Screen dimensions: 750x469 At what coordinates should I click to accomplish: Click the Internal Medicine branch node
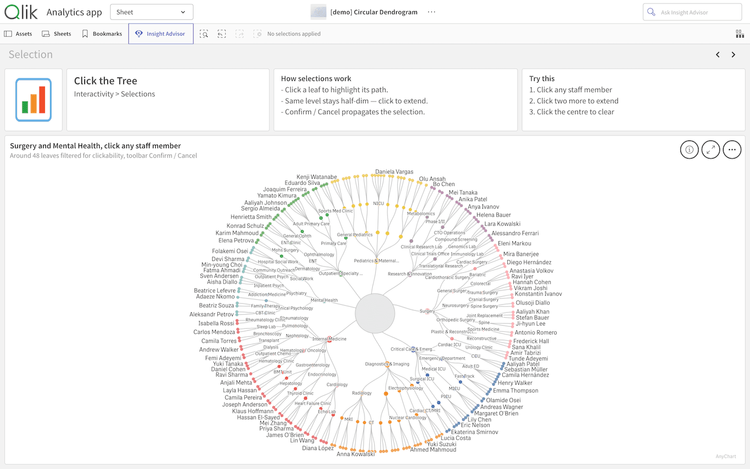(x=329, y=339)
